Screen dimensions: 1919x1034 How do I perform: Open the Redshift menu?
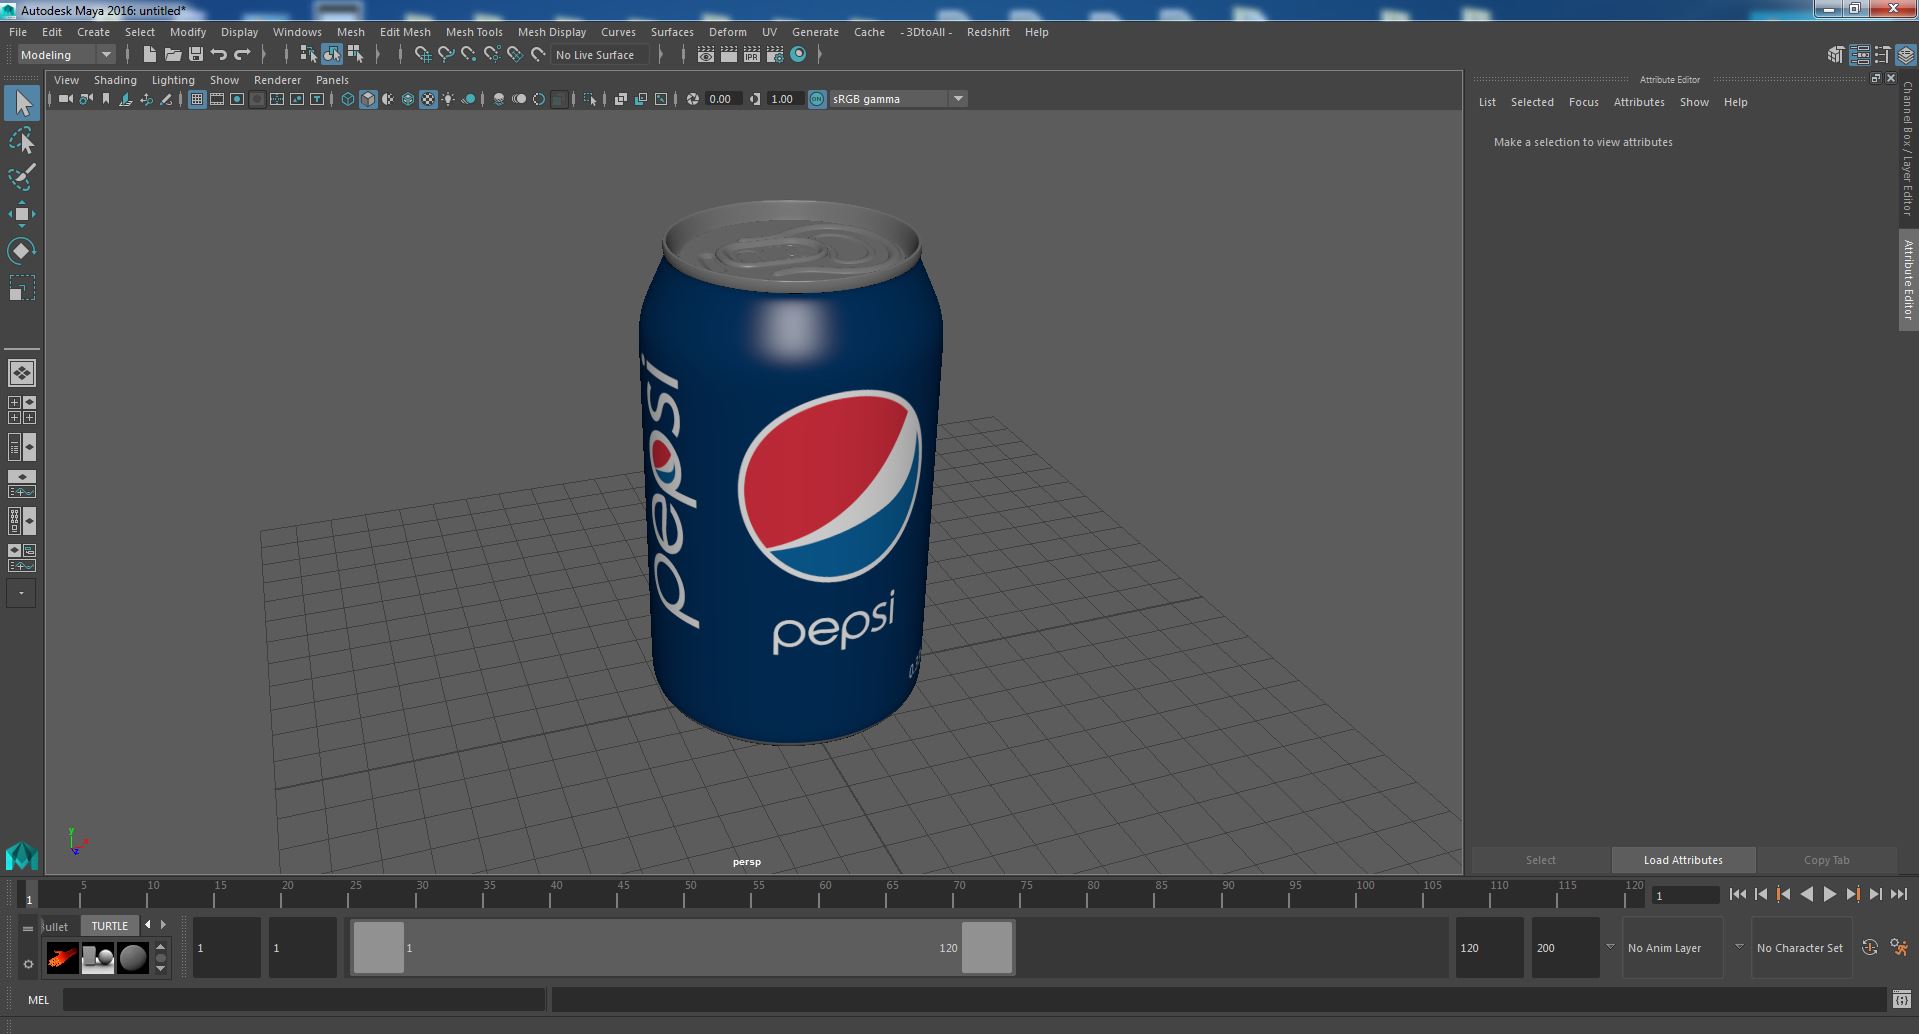tap(988, 32)
